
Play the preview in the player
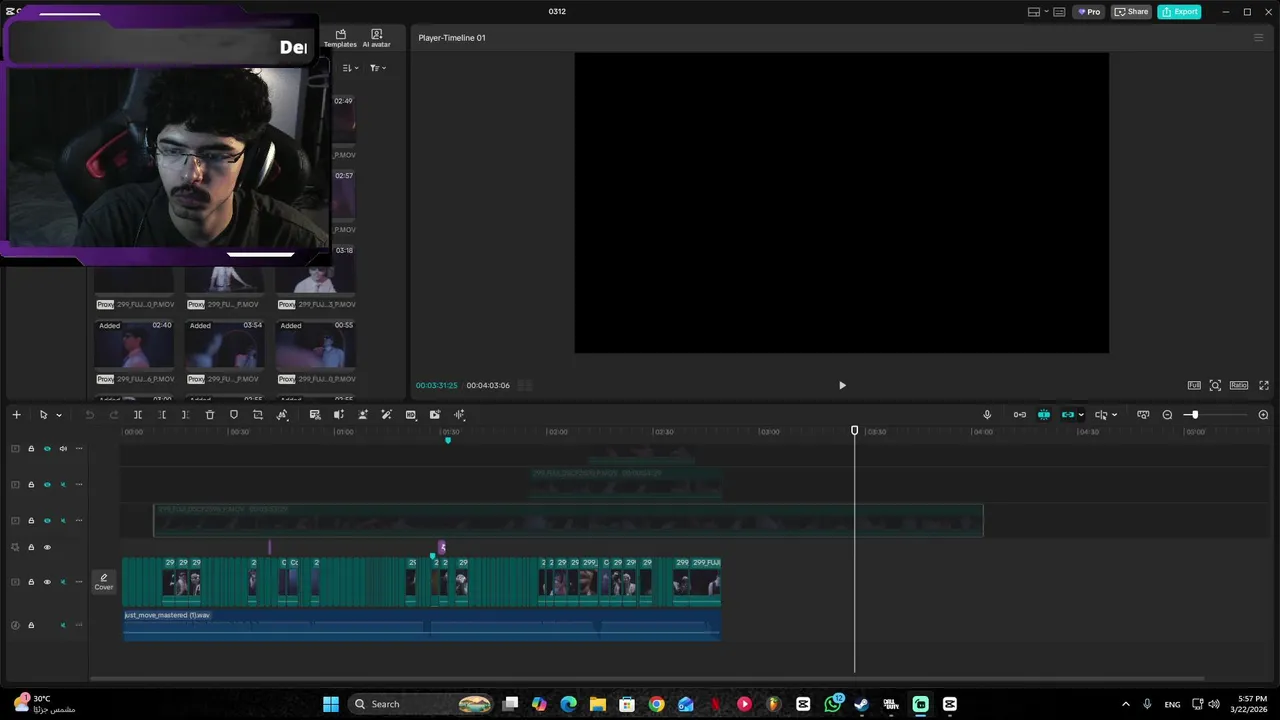coord(842,385)
